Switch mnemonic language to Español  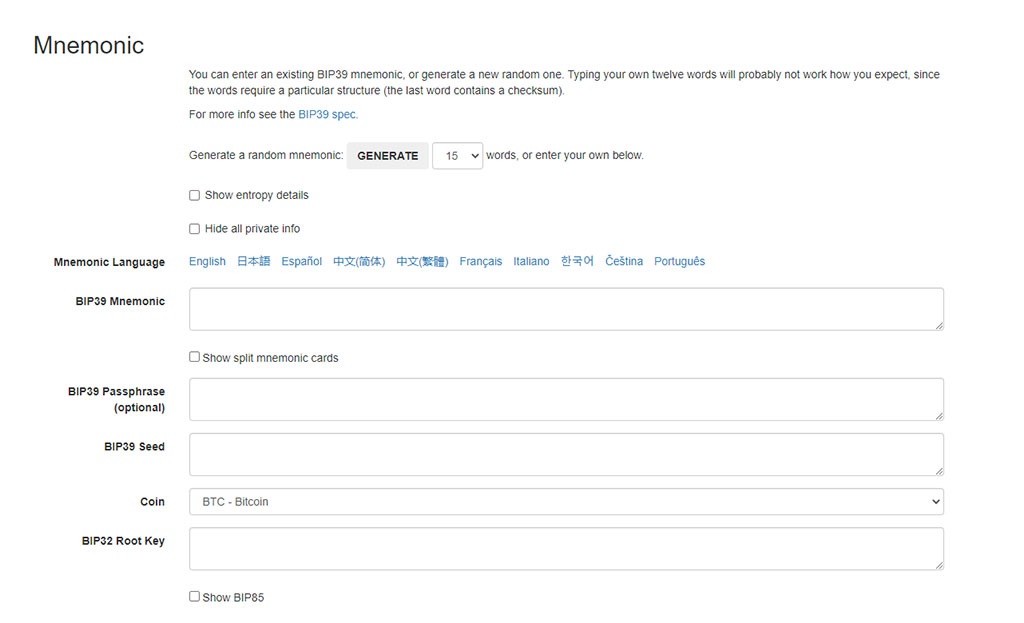pyautogui.click(x=302, y=261)
